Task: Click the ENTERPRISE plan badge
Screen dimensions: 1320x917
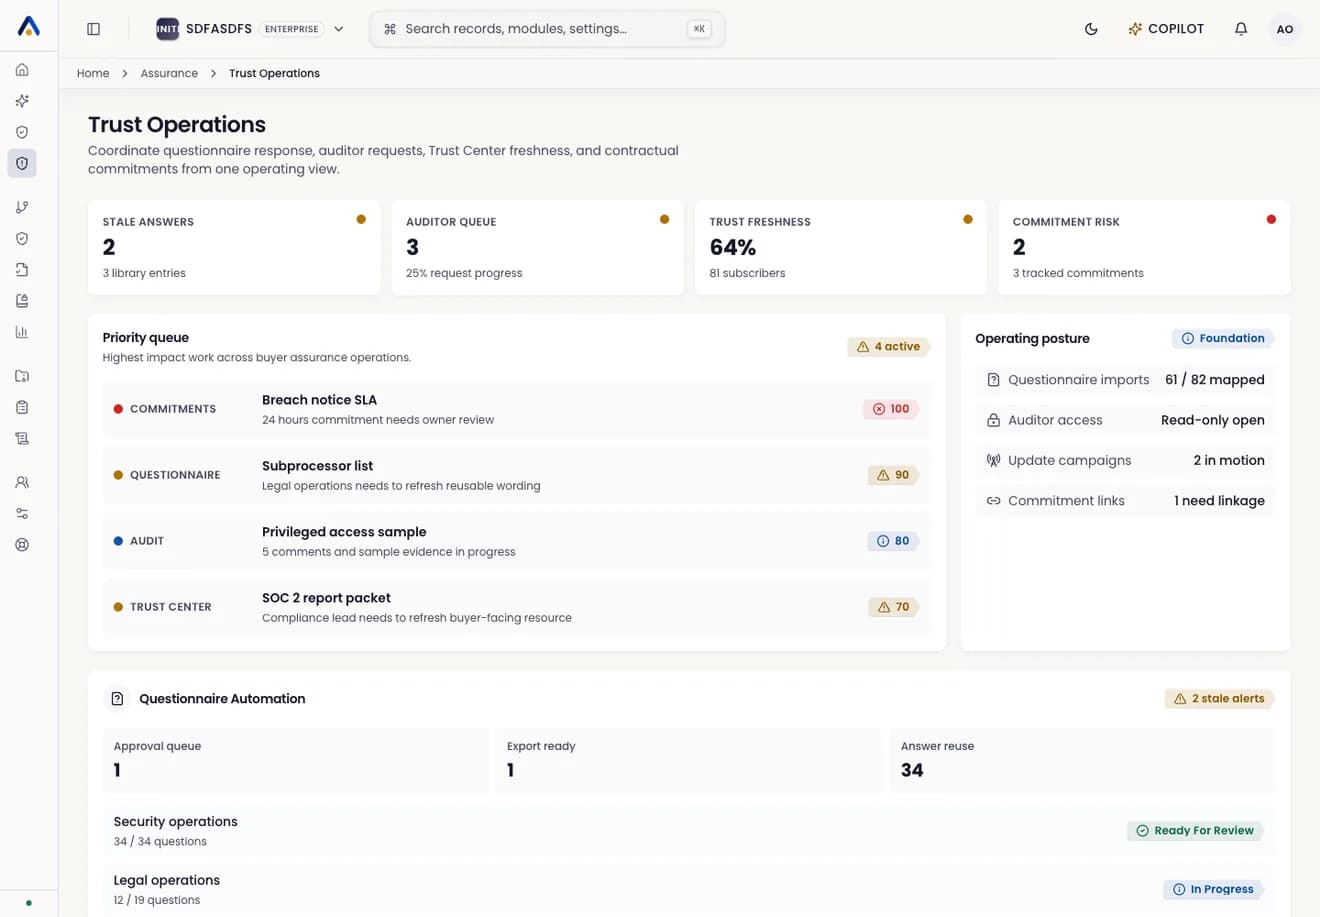Action: (x=292, y=29)
